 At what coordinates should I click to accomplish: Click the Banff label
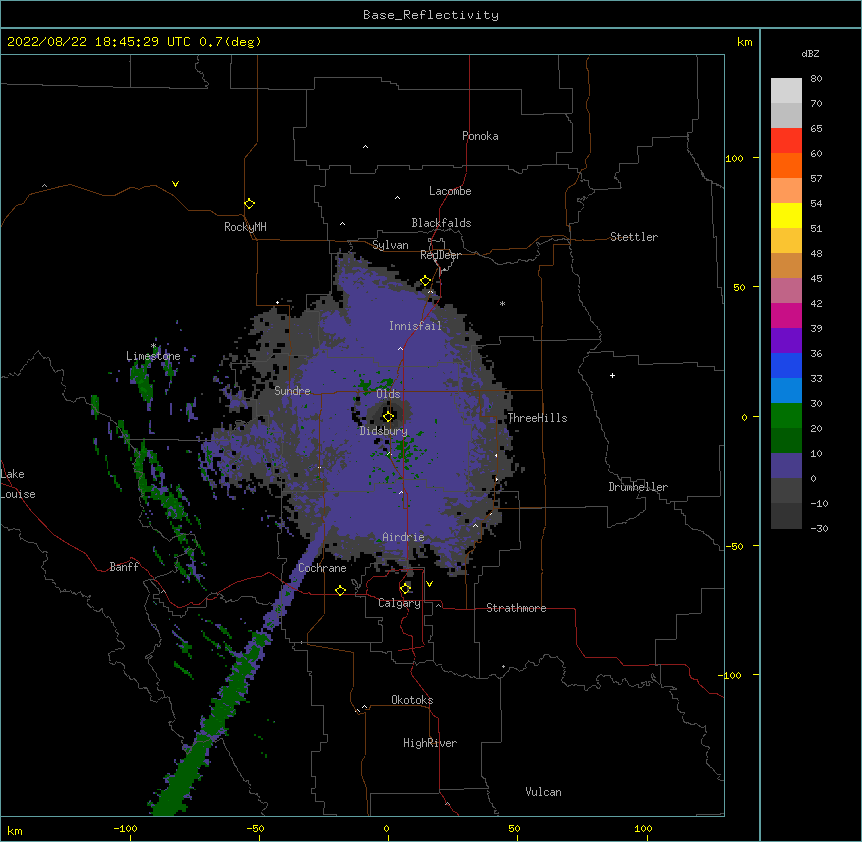(124, 567)
